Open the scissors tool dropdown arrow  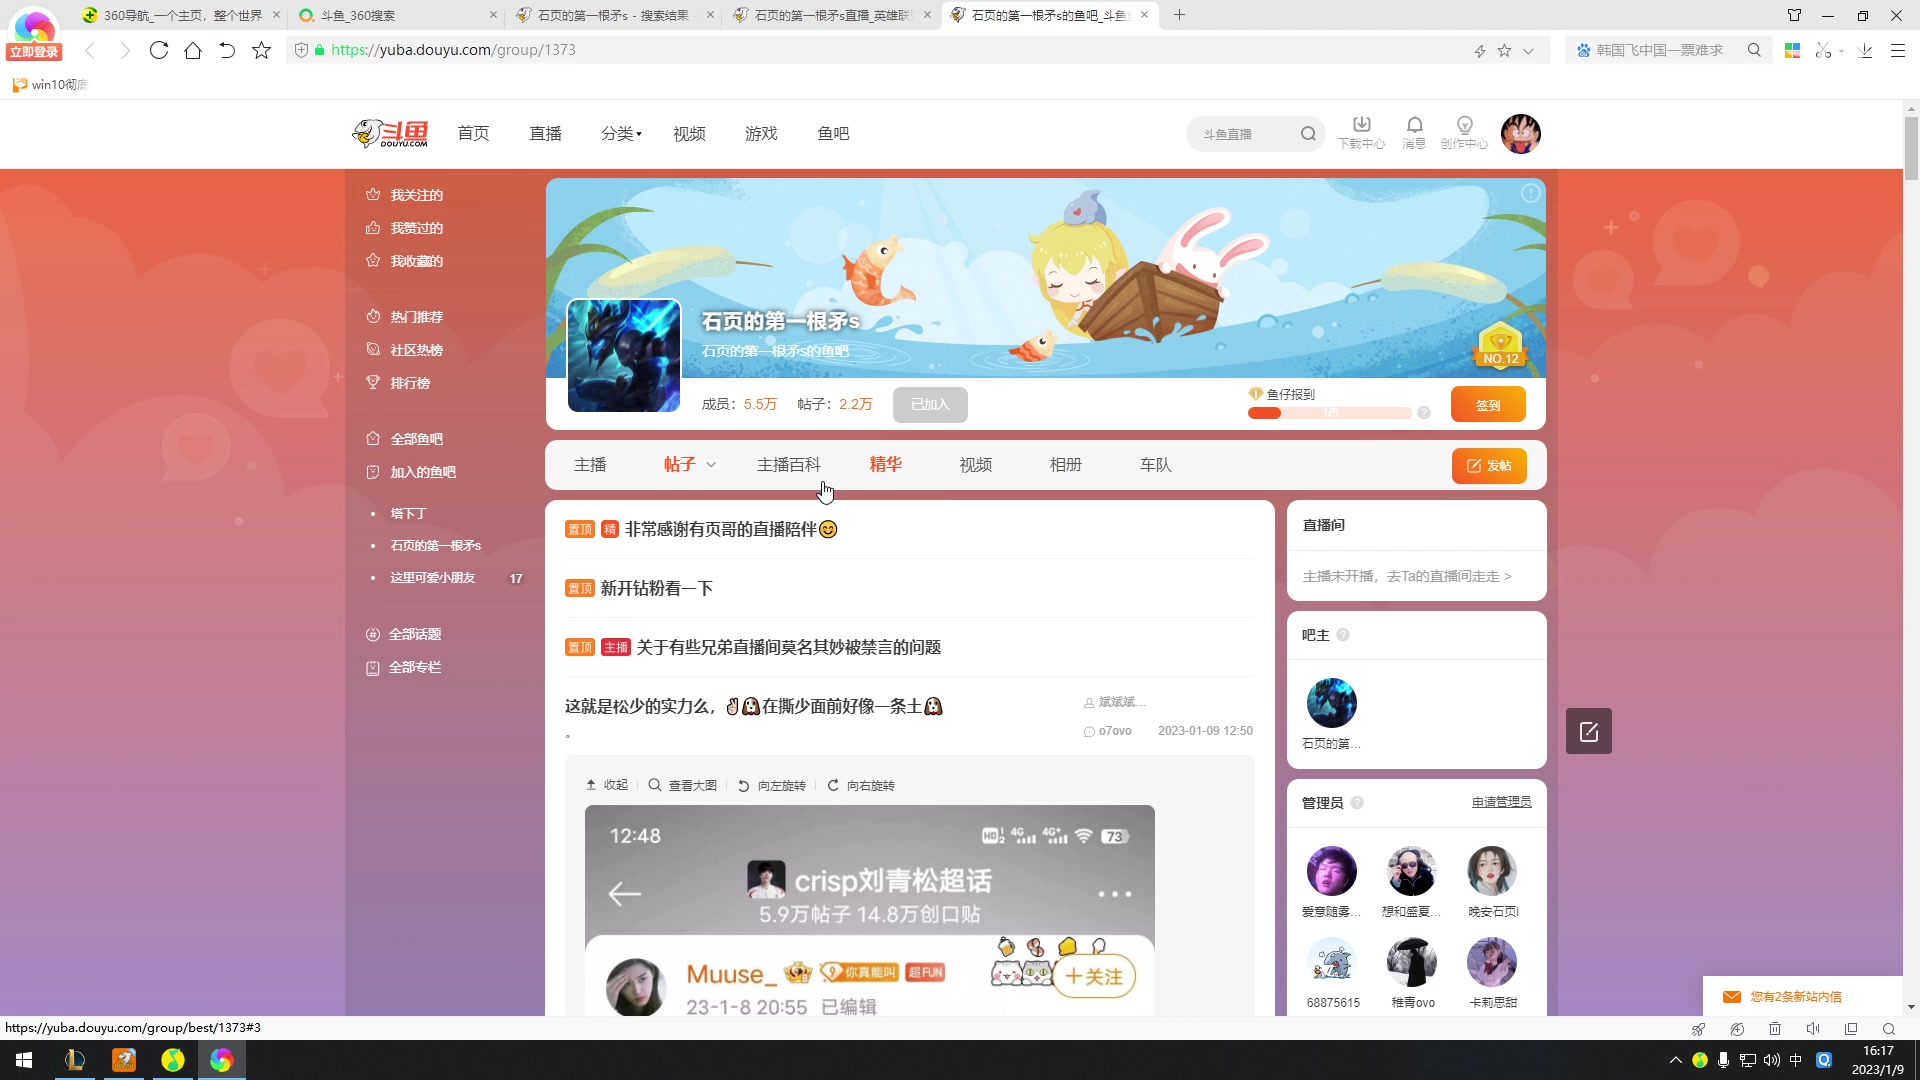pos(1841,51)
